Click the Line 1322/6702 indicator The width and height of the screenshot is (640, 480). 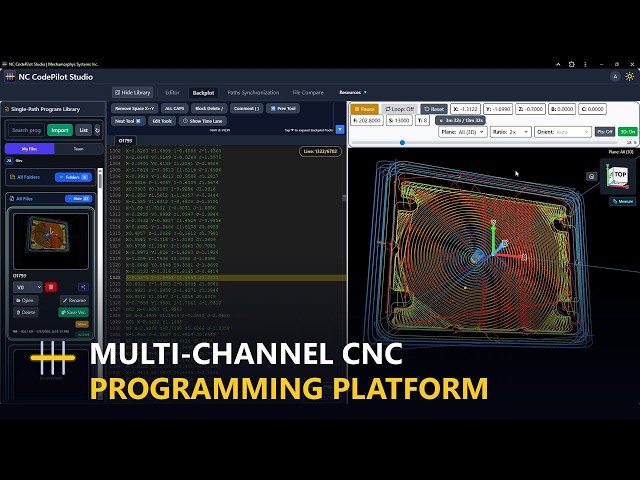[x=320, y=151]
